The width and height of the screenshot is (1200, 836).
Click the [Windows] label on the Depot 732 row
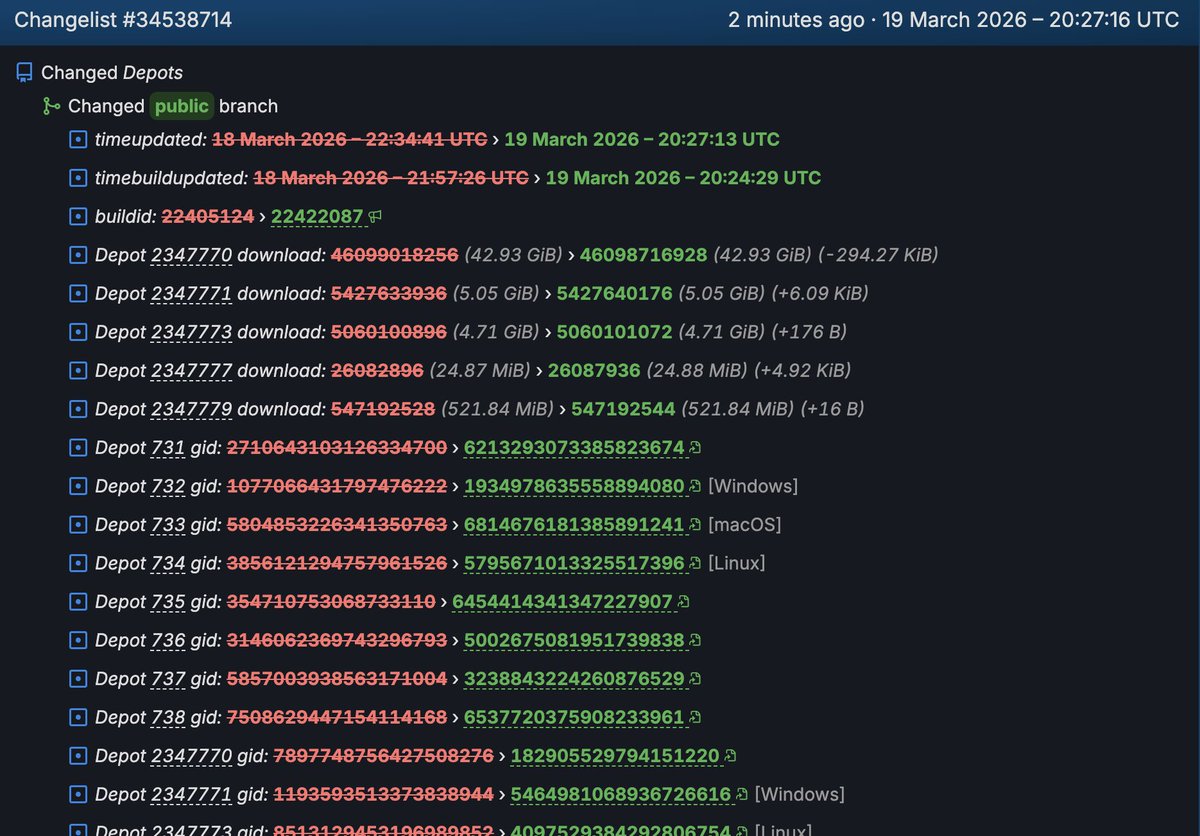point(752,486)
